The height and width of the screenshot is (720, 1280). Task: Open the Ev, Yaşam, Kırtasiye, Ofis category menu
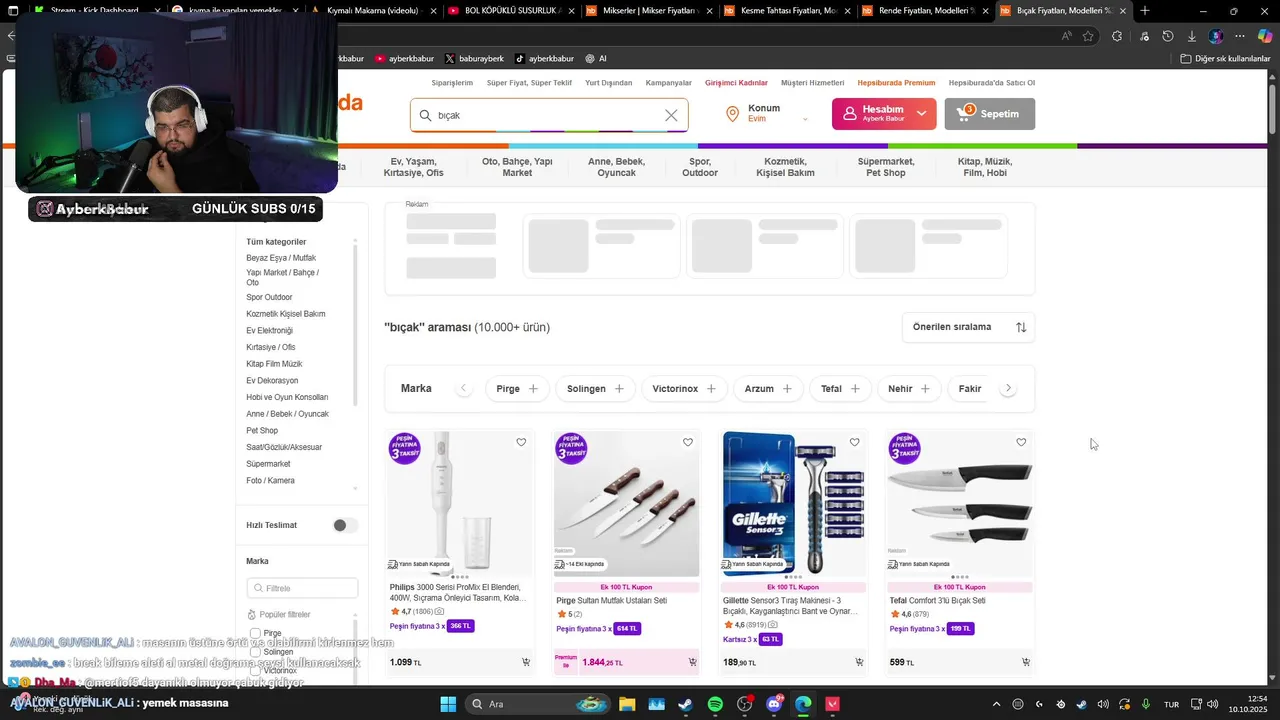click(x=413, y=167)
